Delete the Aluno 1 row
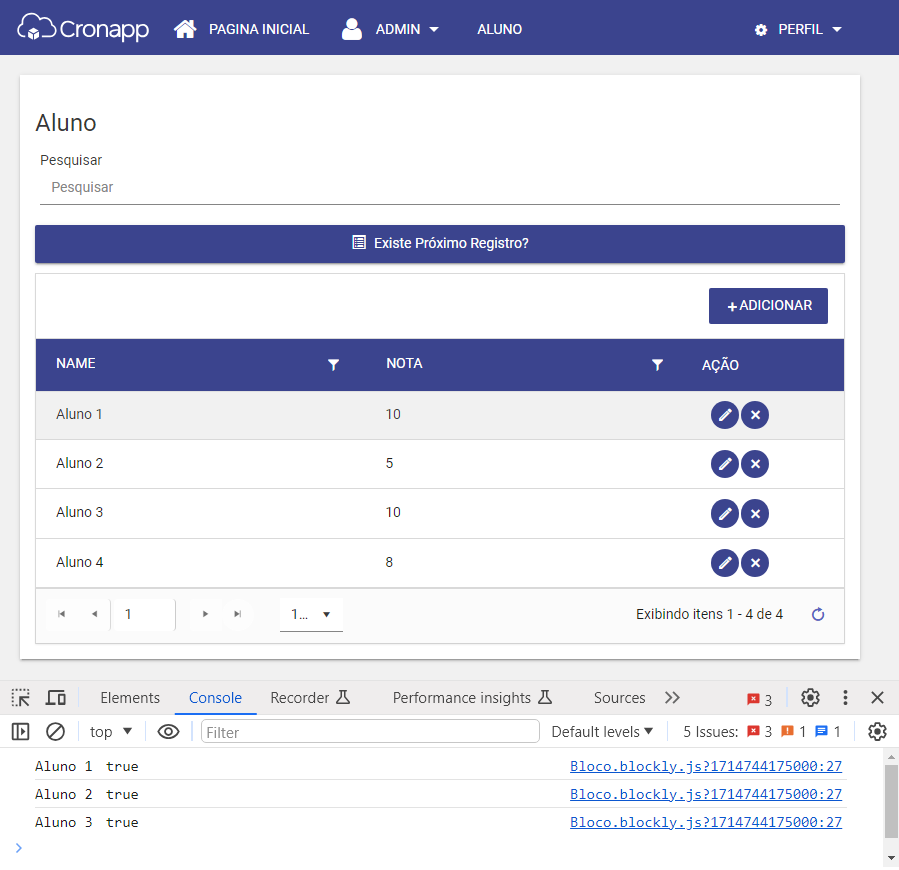This screenshot has width=899, height=870. pyautogui.click(x=755, y=415)
